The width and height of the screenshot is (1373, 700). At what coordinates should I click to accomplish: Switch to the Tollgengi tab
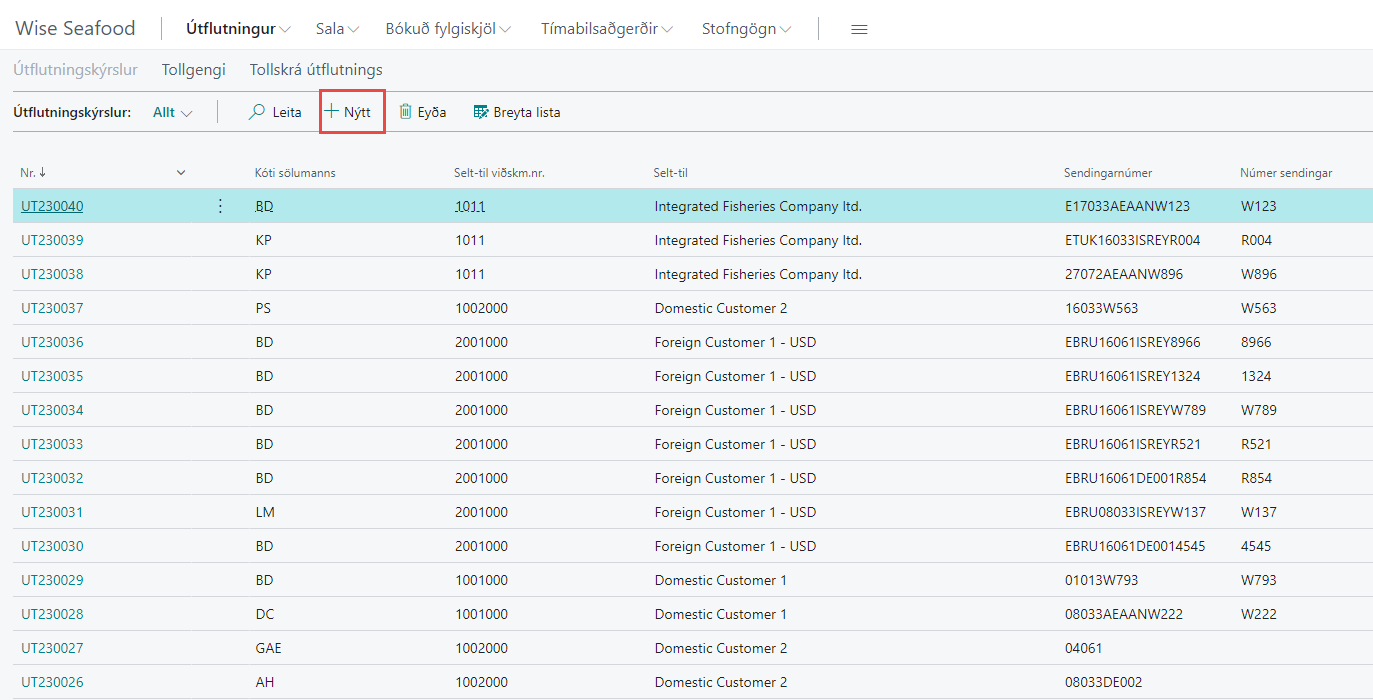pyautogui.click(x=194, y=70)
